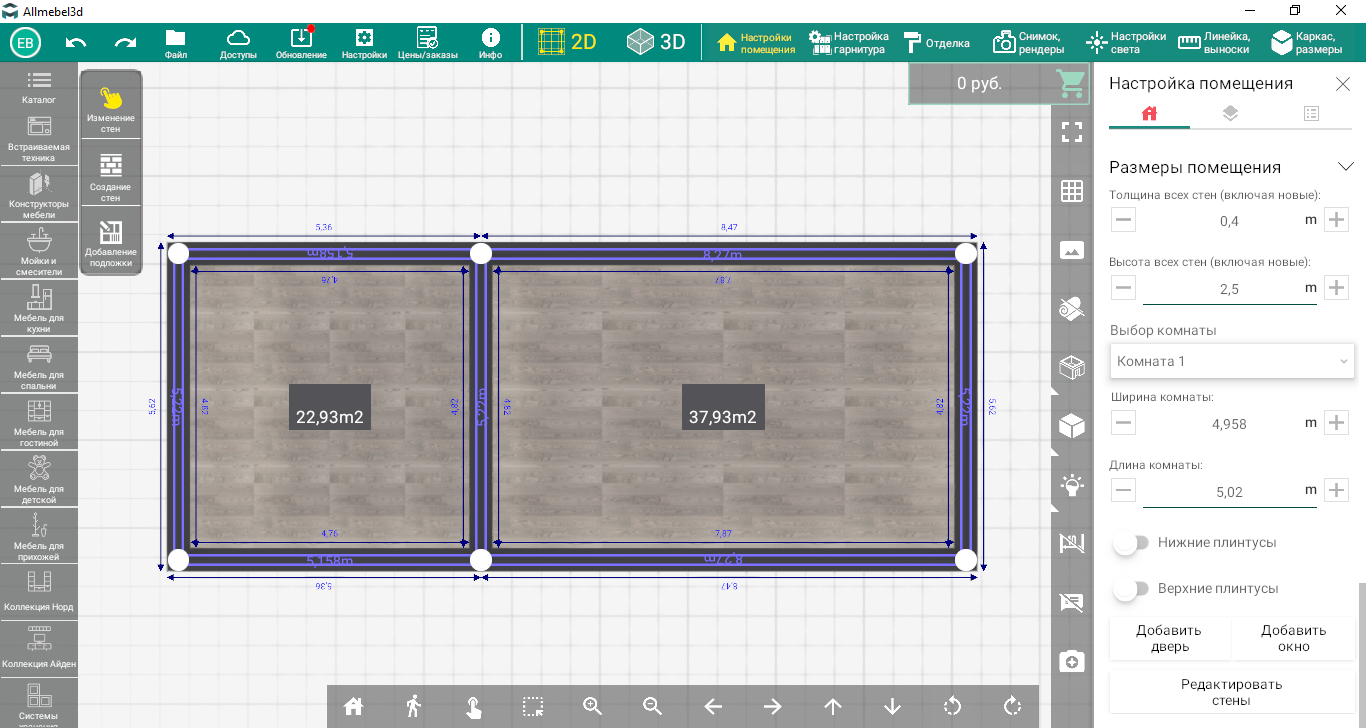The width and height of the screenshot is (1366, 728).
Task: Open Линейка, выноски tab
Action: coord(1214,43)
